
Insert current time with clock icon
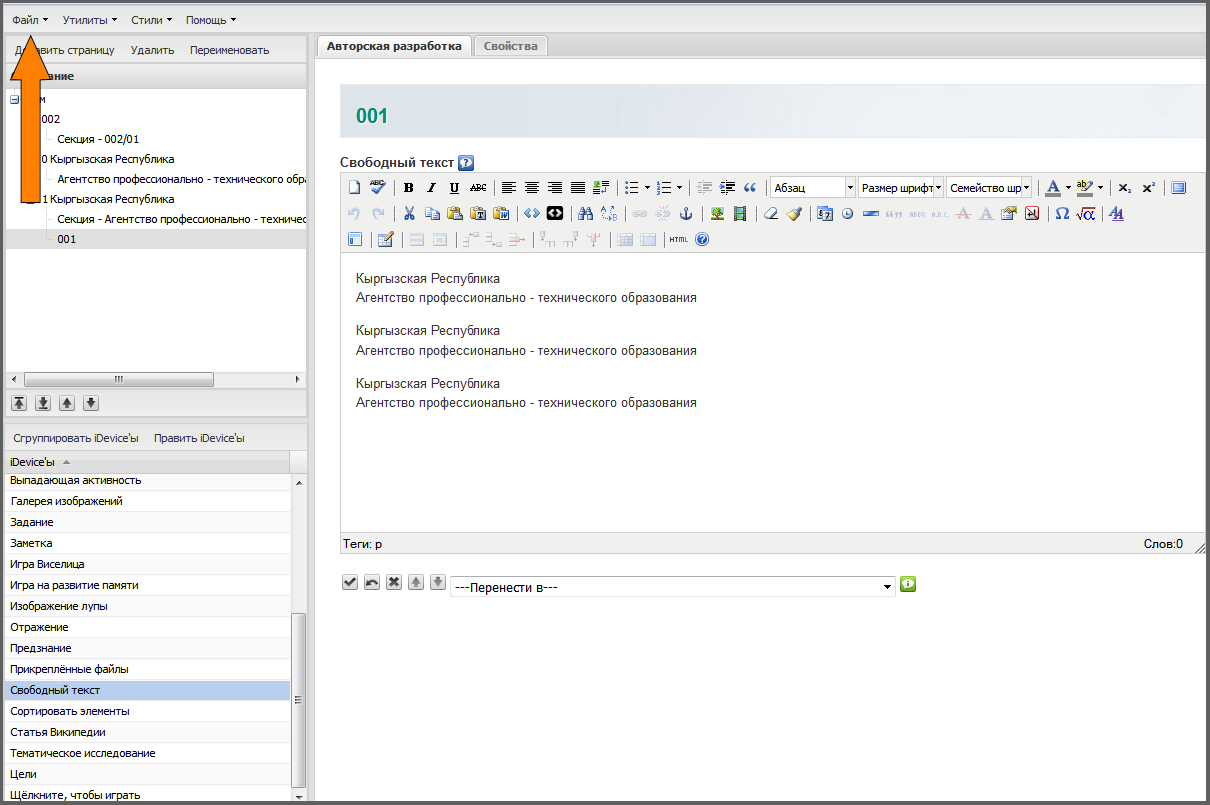point(847,214)
